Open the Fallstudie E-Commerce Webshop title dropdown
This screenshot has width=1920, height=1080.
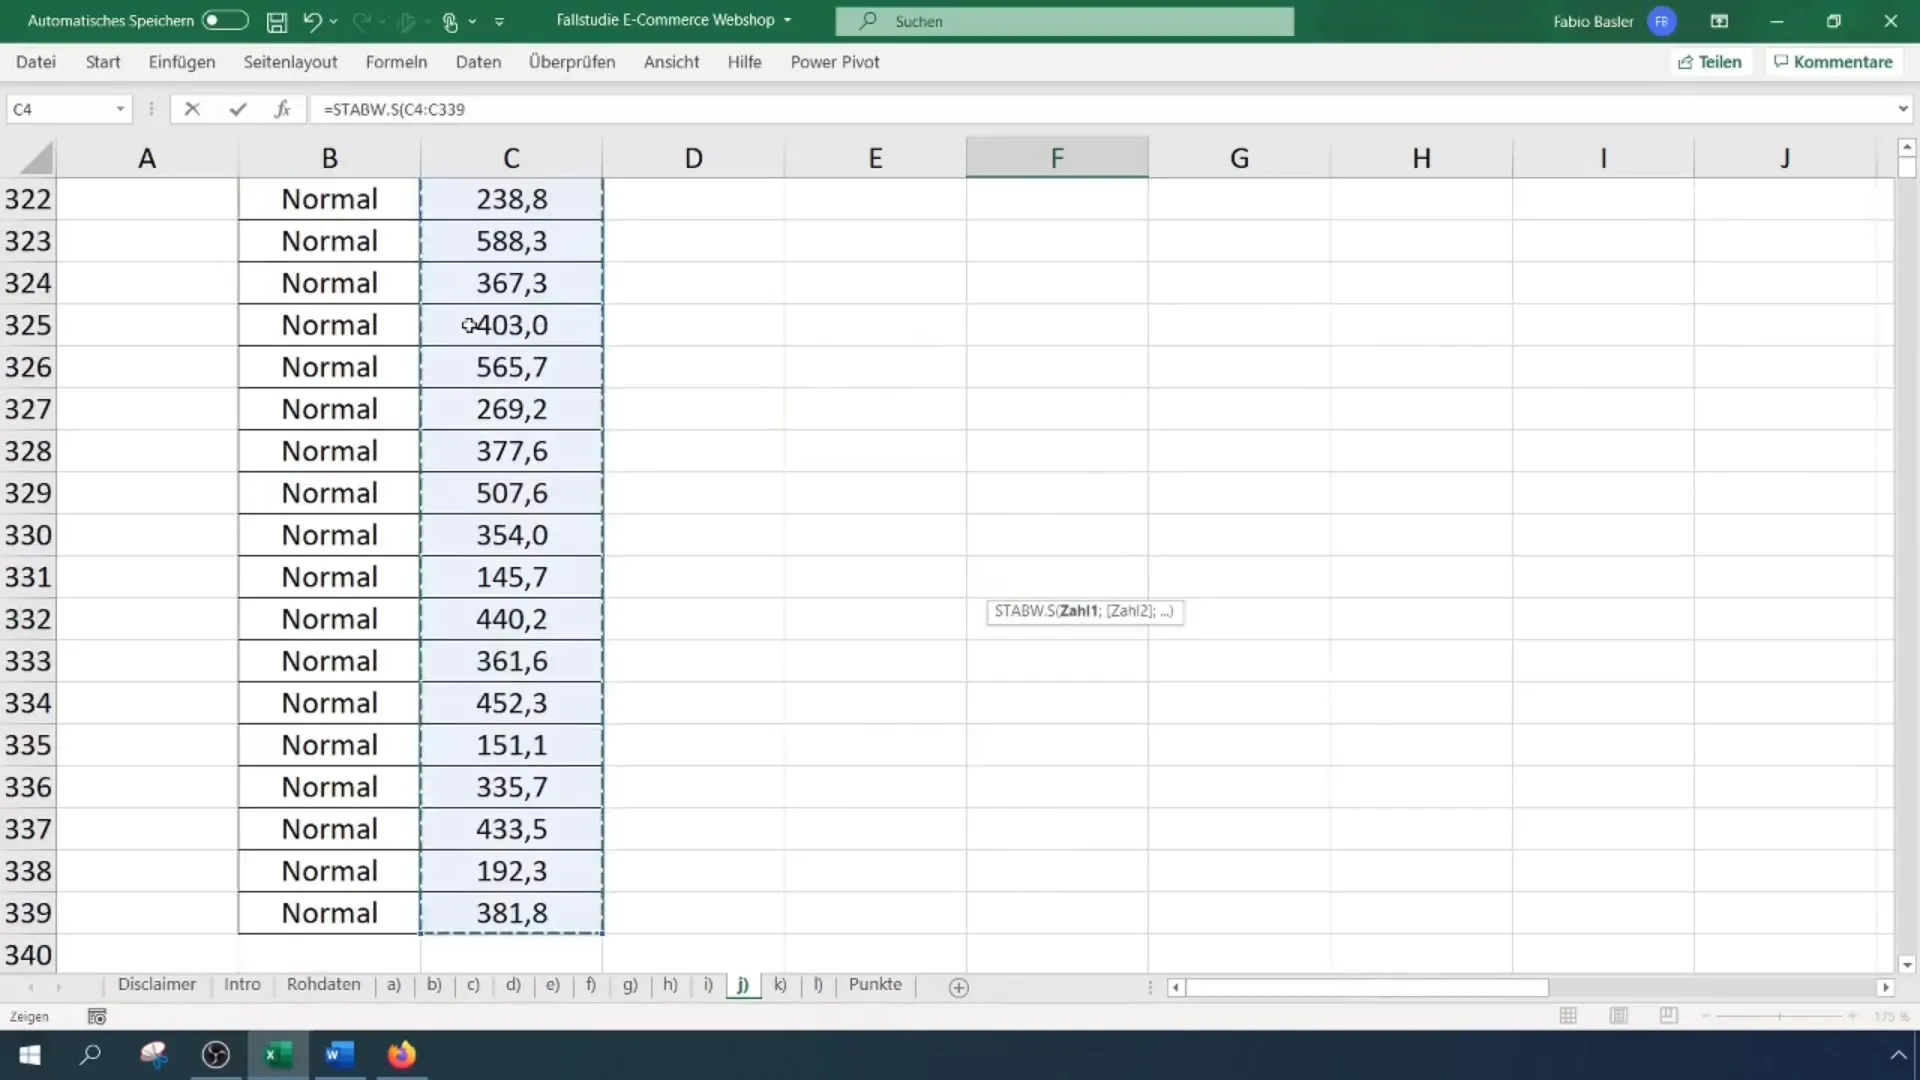pos(788,20)
